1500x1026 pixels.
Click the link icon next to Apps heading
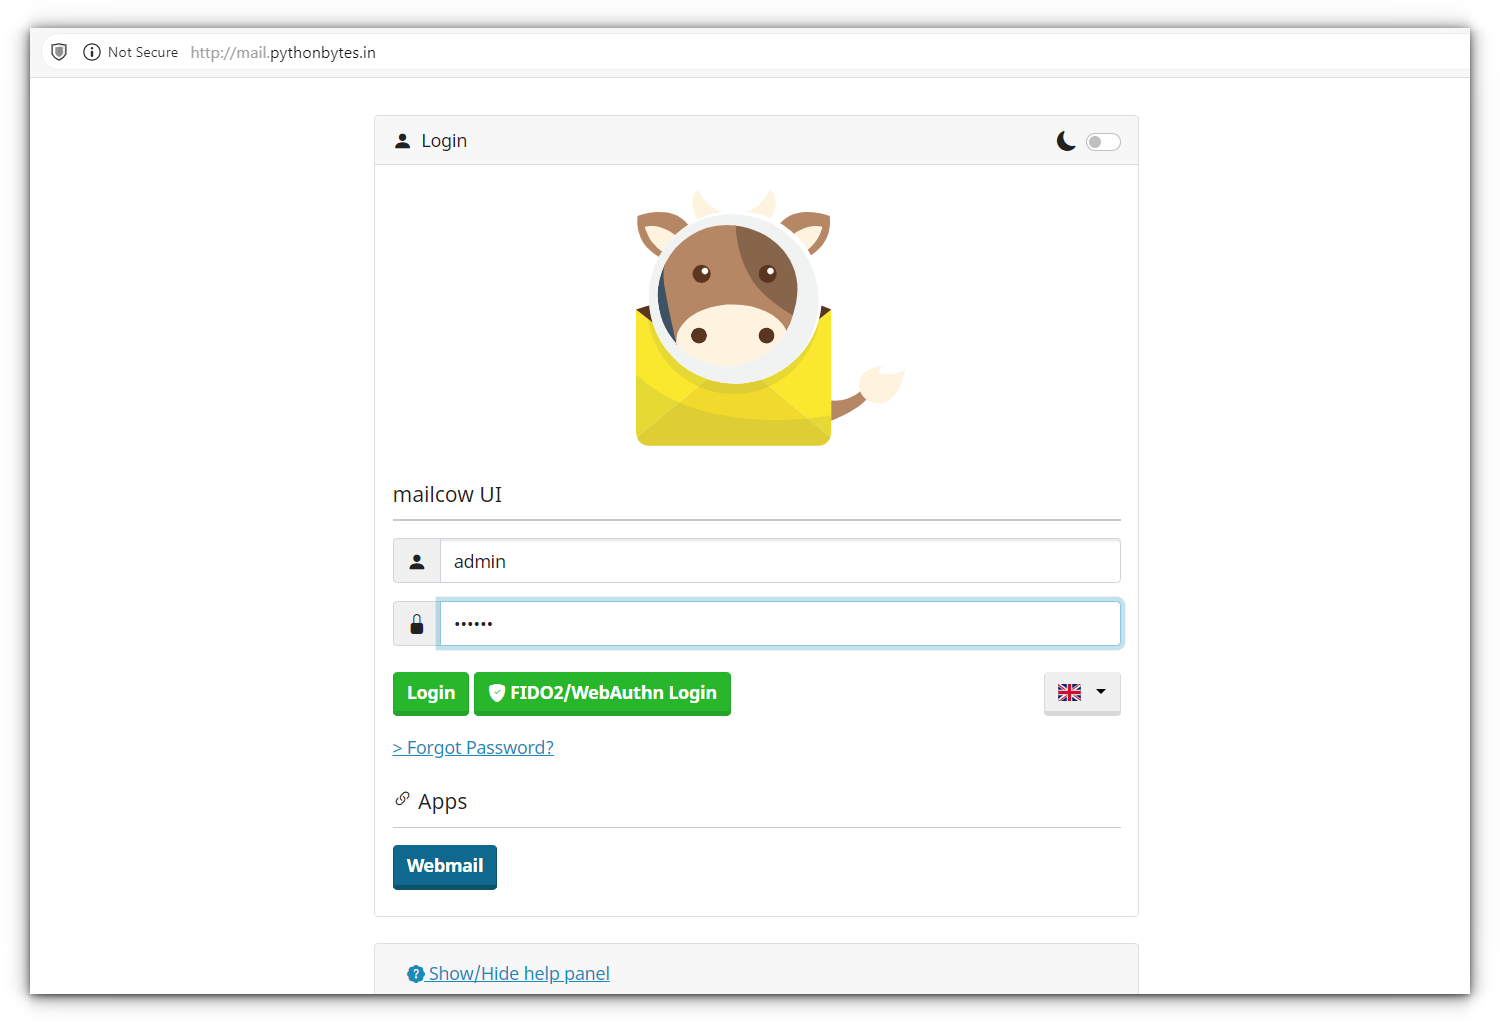point(401,798)
